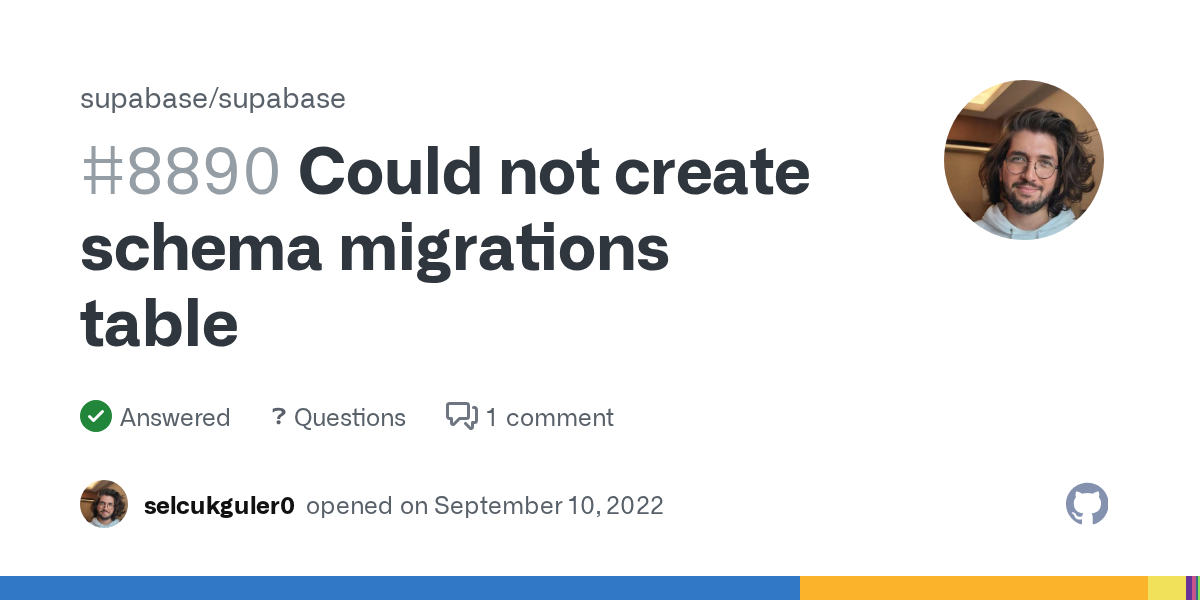Open the supabase repository name after the slash

(x=282, y=98)
